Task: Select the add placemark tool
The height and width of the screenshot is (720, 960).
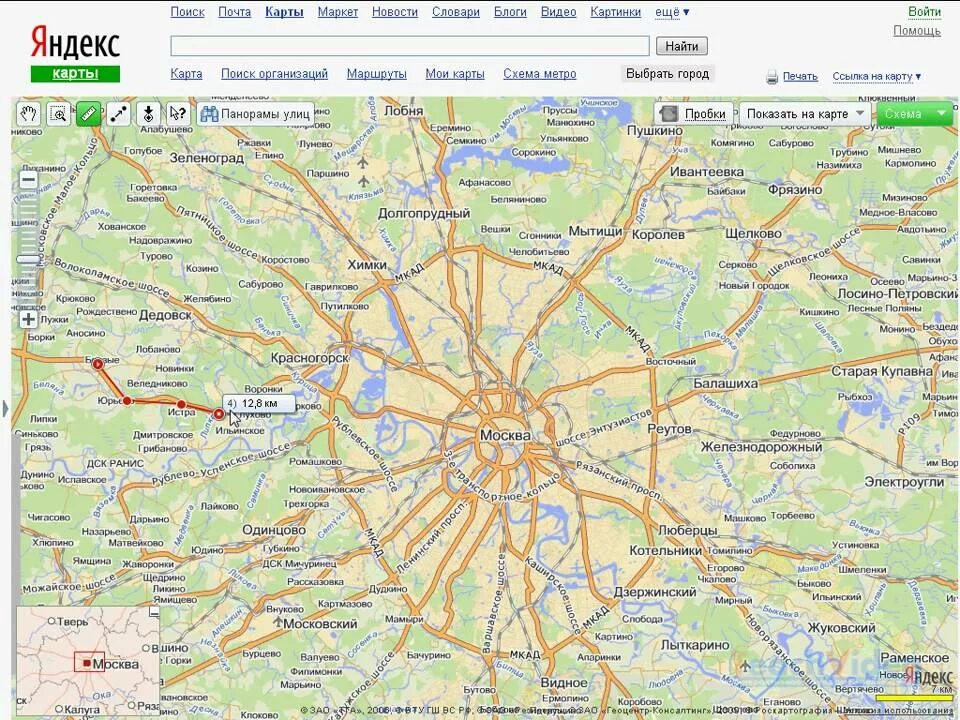Action: 148,113
